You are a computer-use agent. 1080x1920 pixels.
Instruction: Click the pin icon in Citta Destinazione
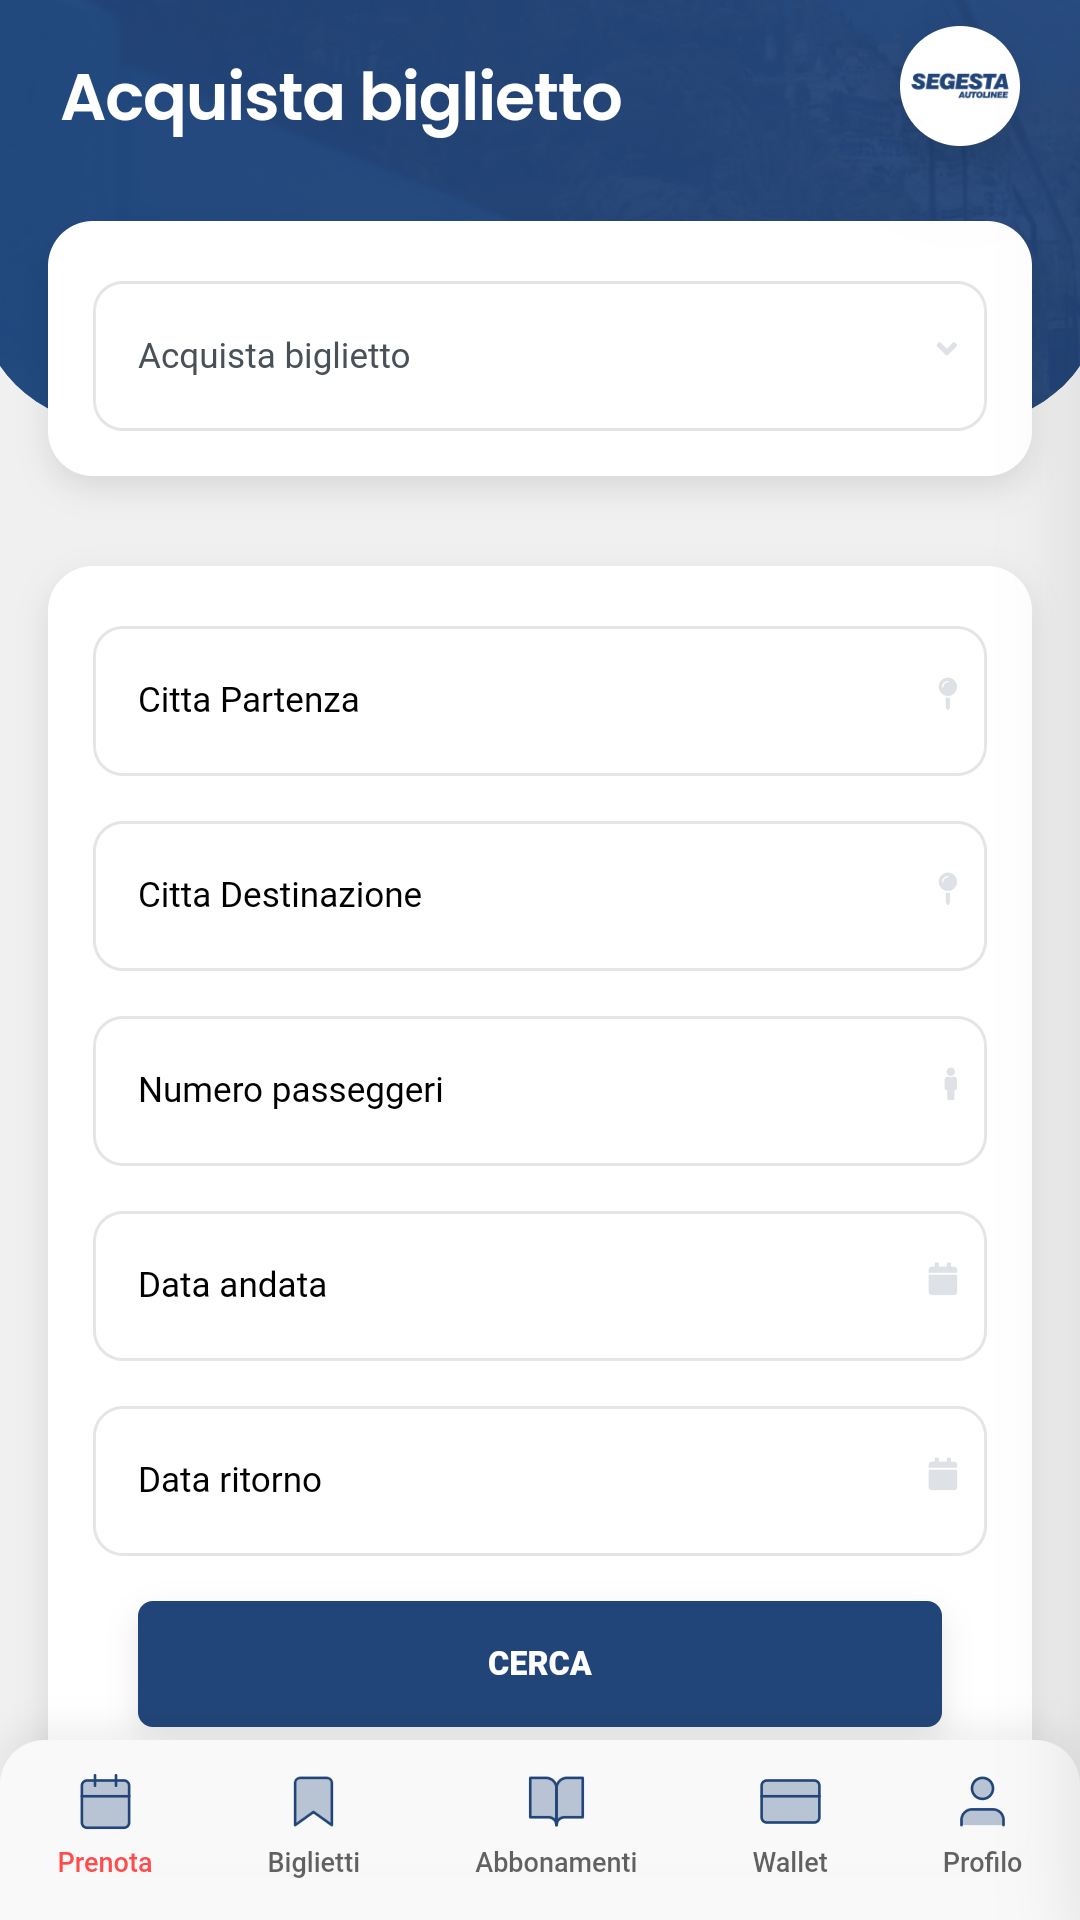pos(947,887)
